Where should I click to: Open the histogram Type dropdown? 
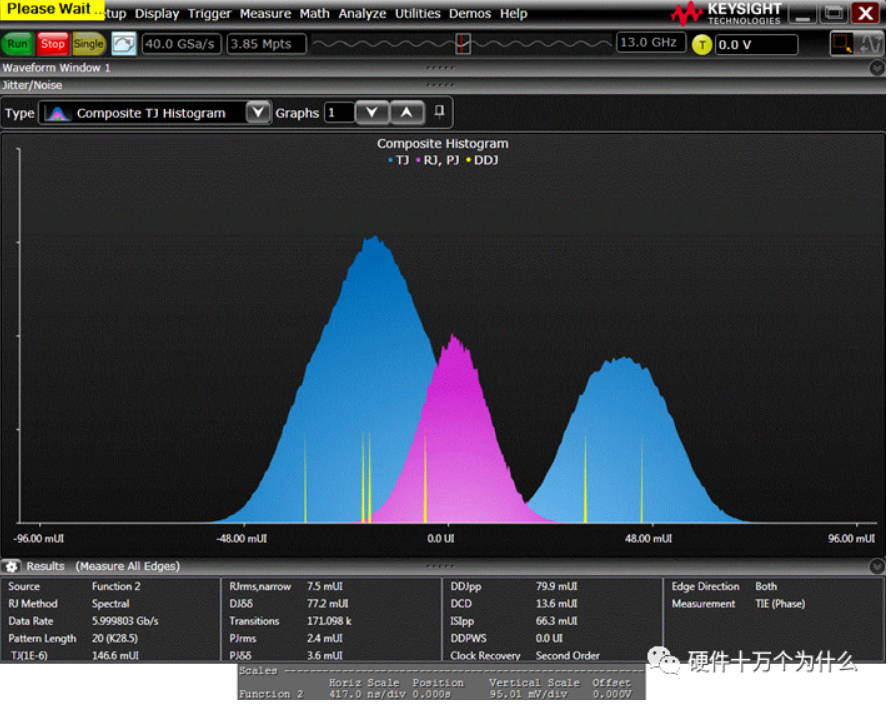click(x=257, y=113)
